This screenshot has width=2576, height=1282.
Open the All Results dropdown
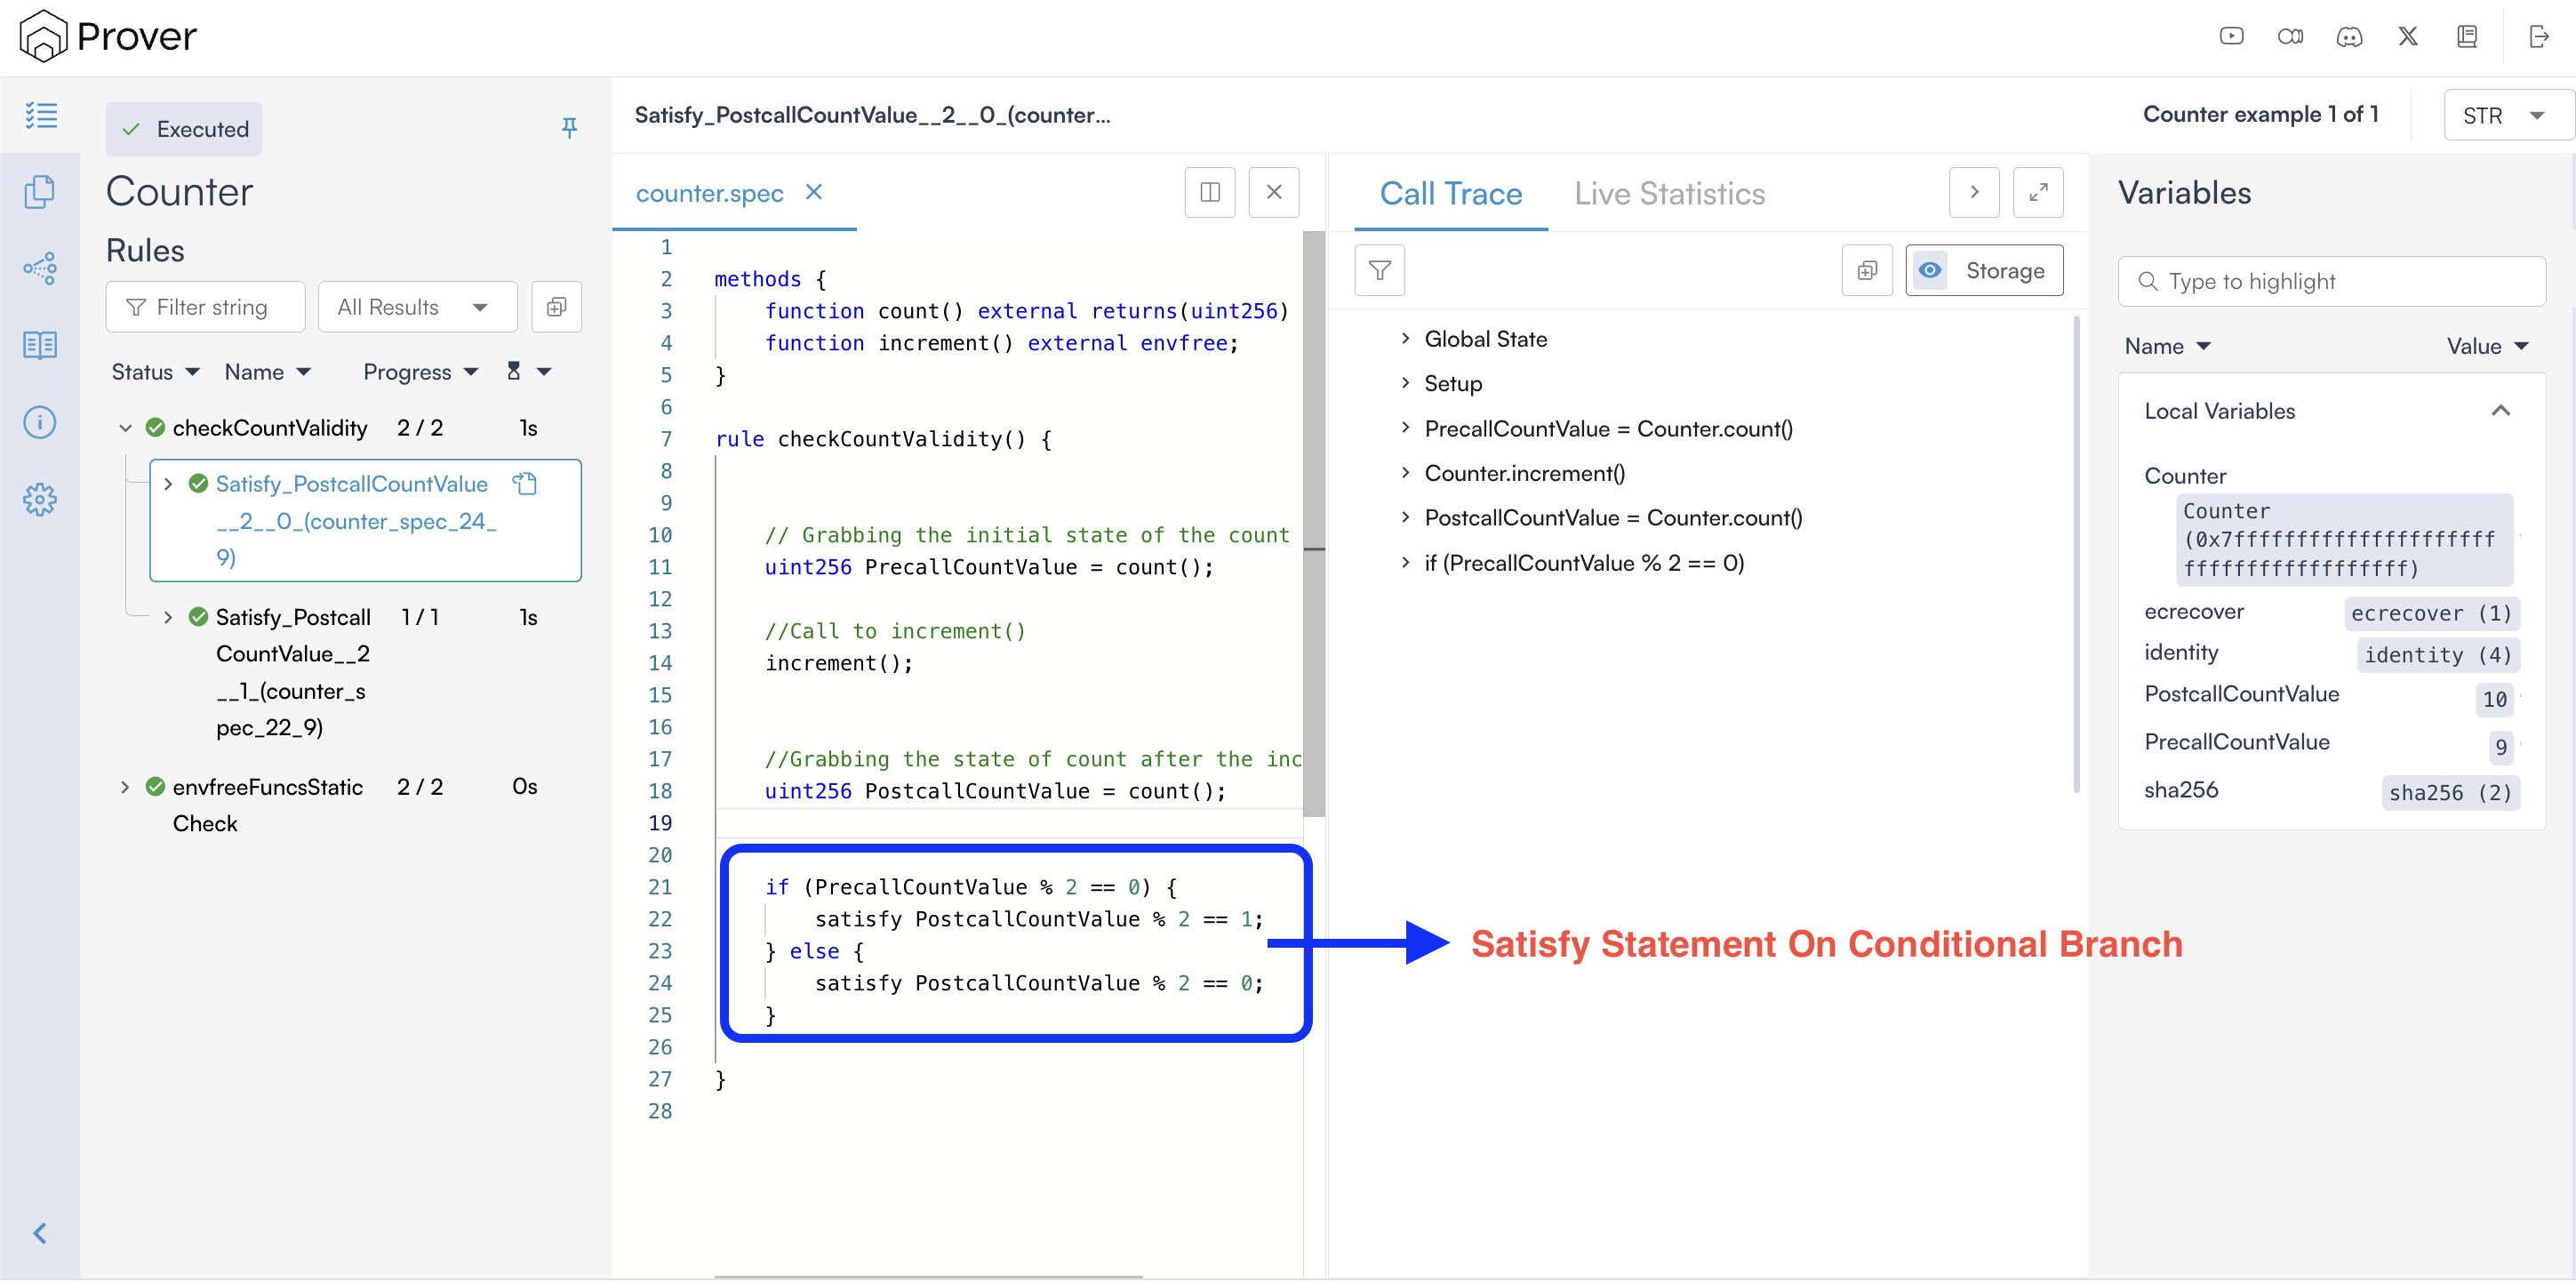point(417,307)
